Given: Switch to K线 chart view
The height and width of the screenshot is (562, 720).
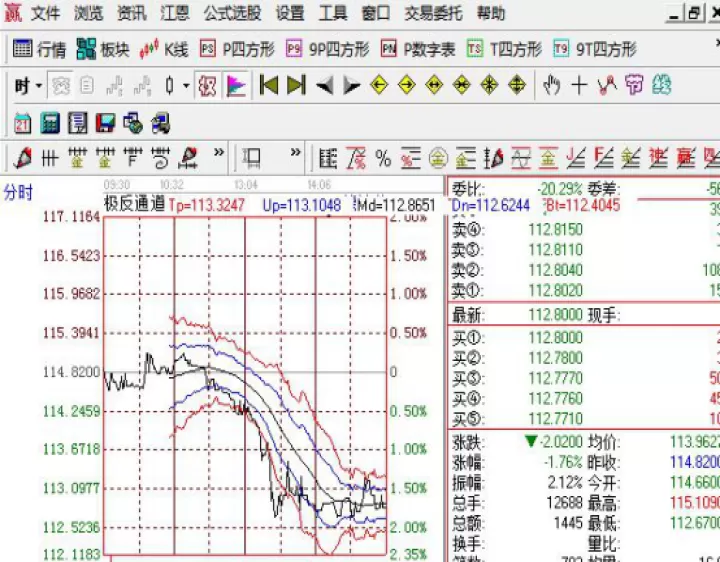Looking at the screenshot, I should pos(164,49).
